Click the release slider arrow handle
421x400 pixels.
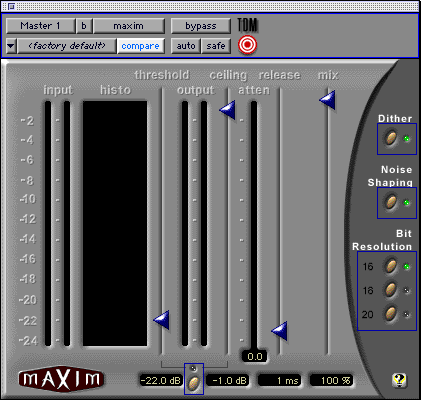pyautogui.click(x=280, y=331)
